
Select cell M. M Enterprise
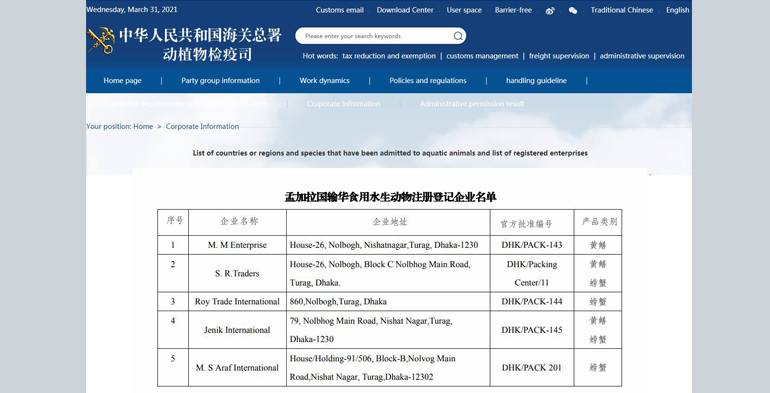coord(237,245)
